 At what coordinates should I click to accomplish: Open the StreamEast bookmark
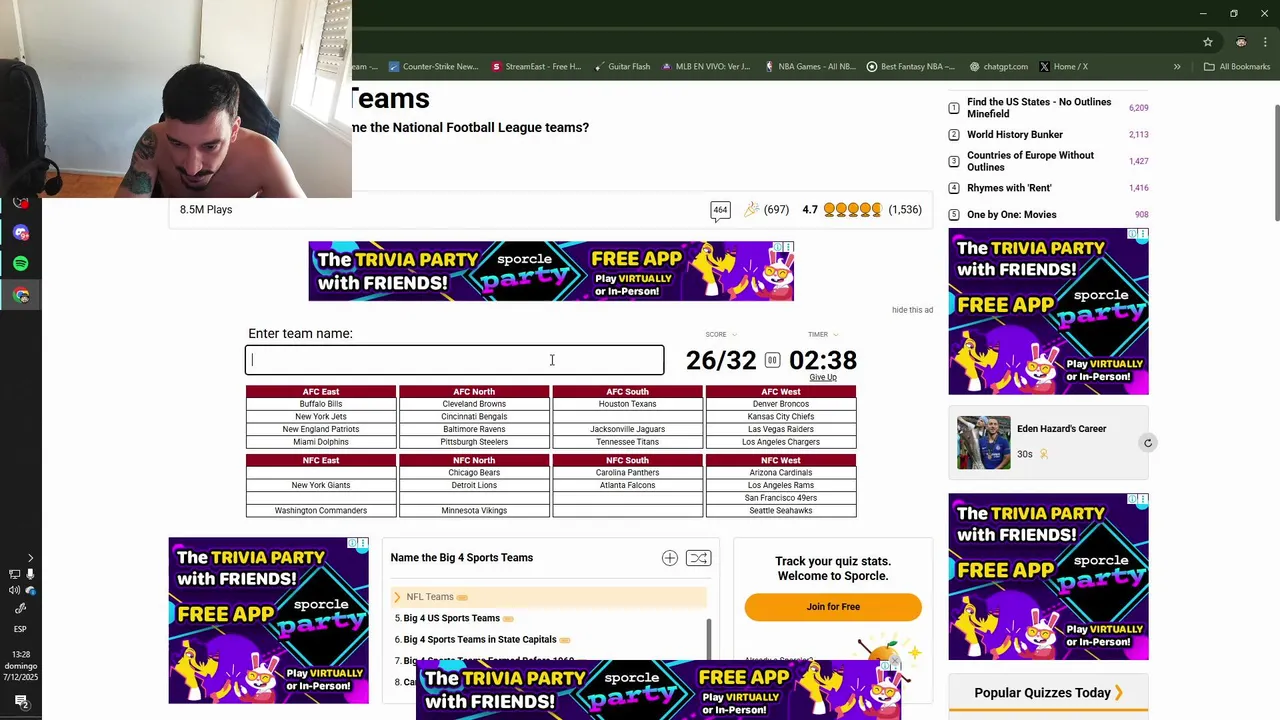[x=537, y=67]
